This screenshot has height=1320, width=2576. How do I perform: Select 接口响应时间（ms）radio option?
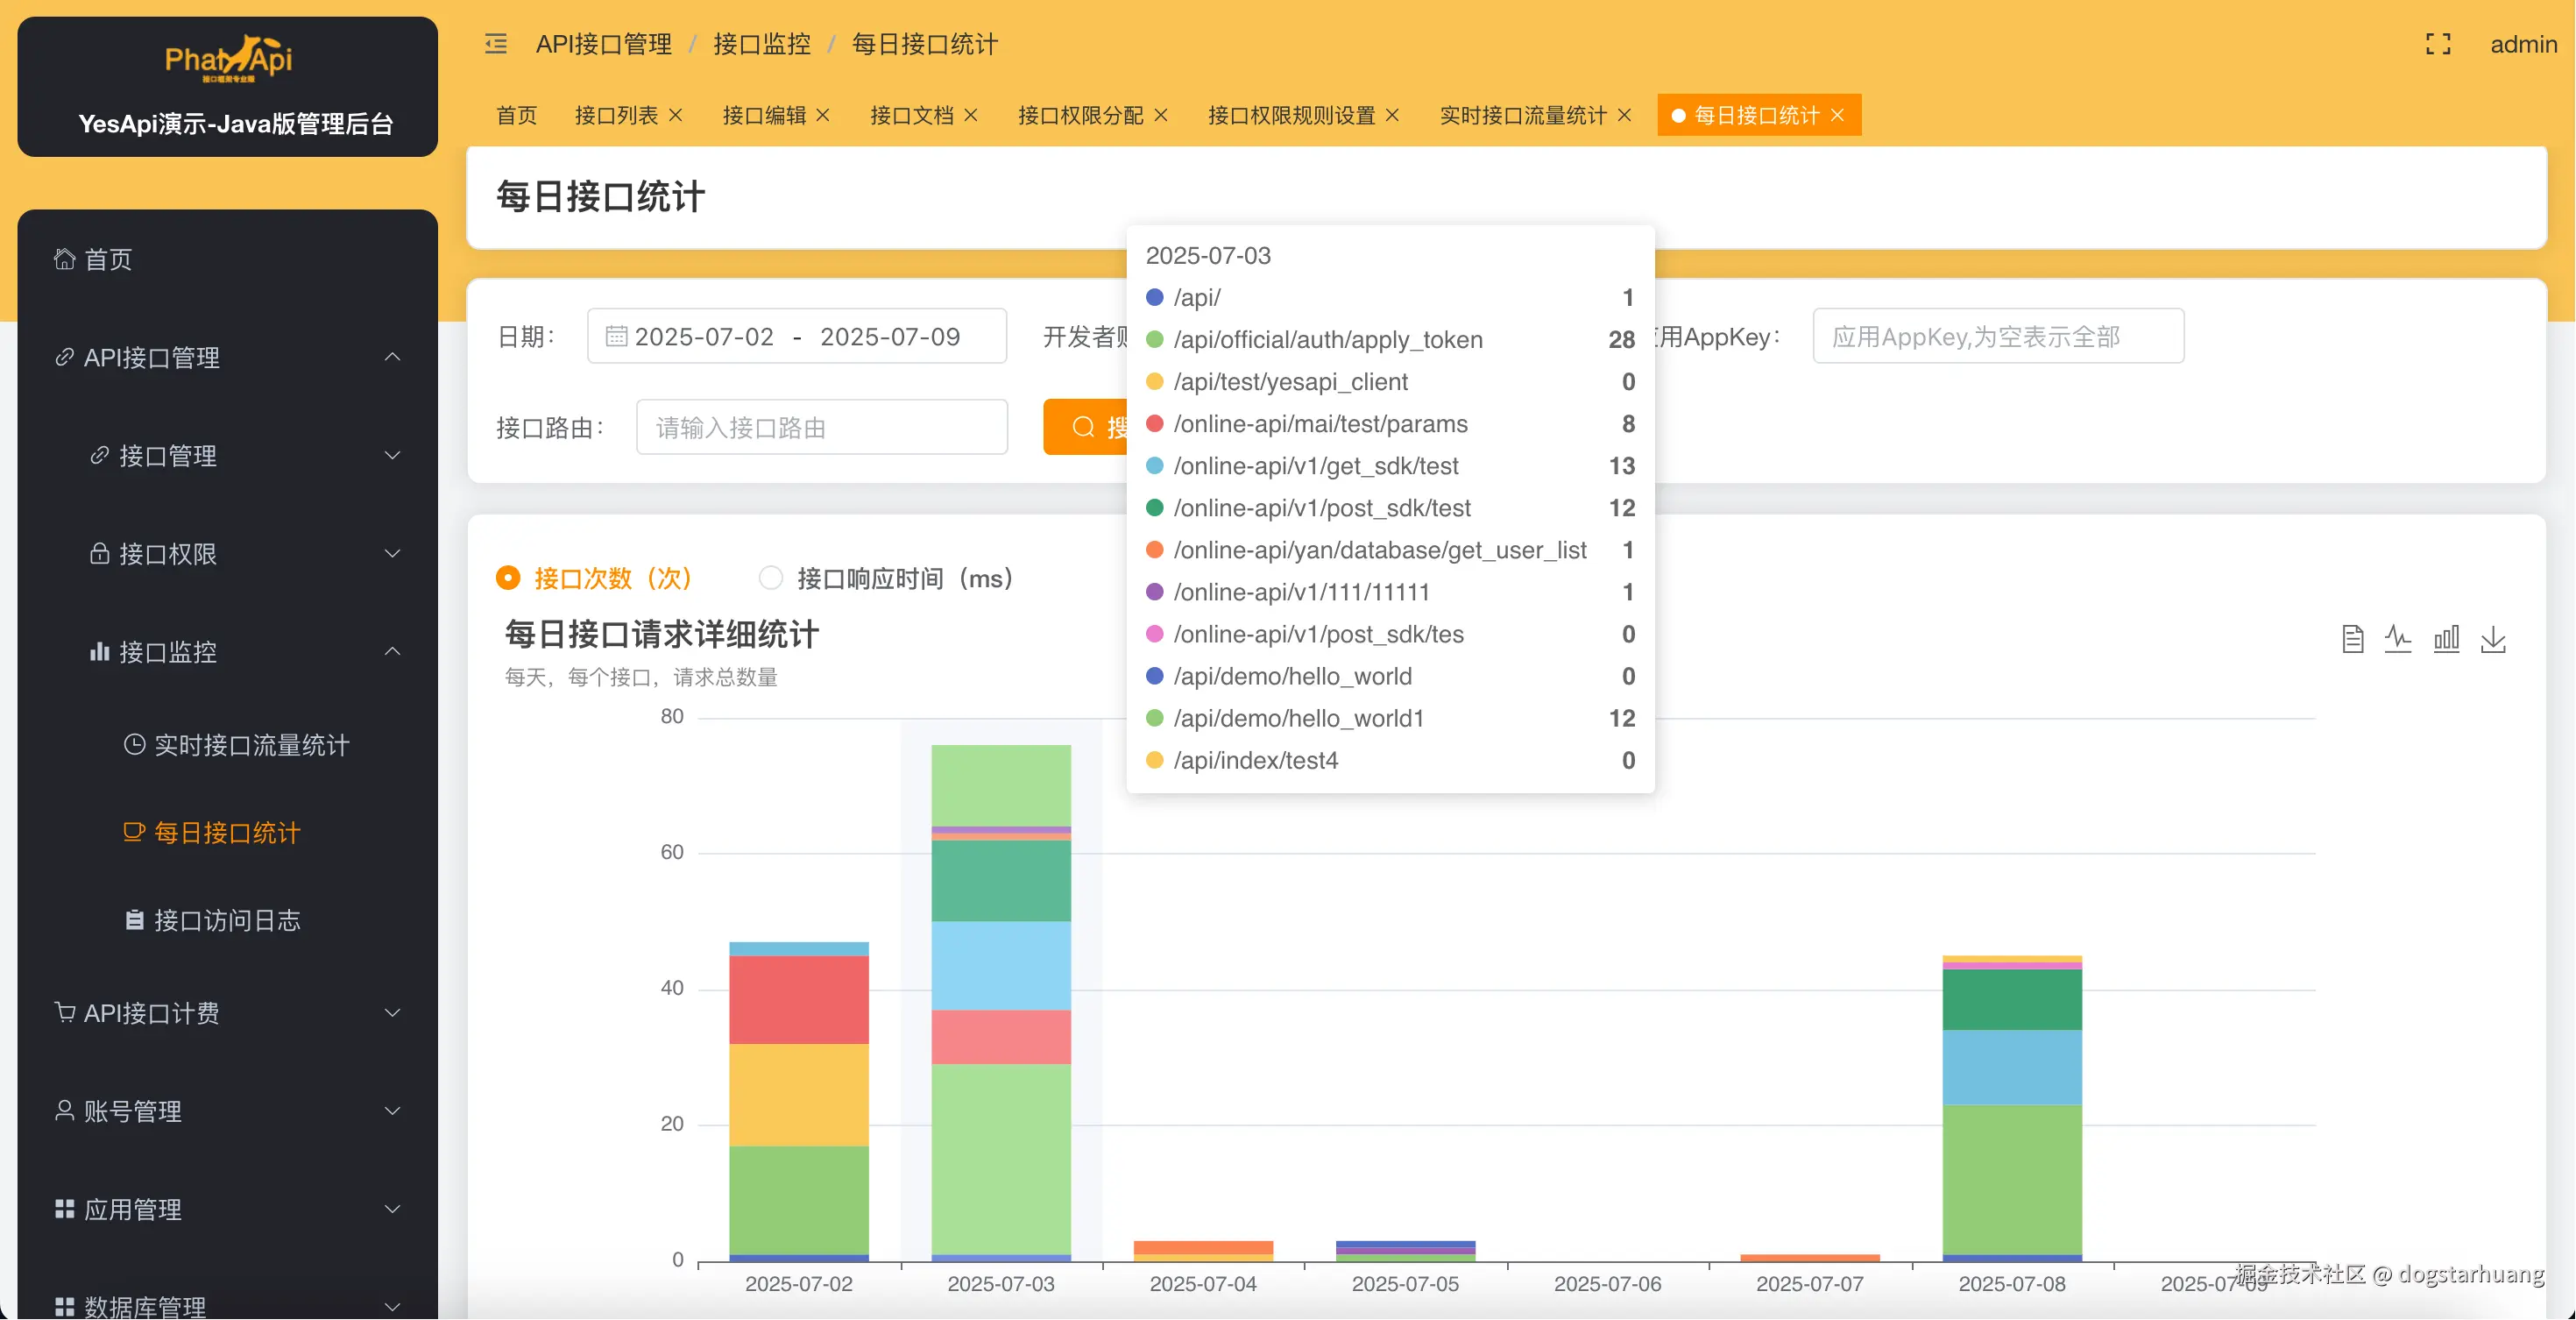point(771,578)
